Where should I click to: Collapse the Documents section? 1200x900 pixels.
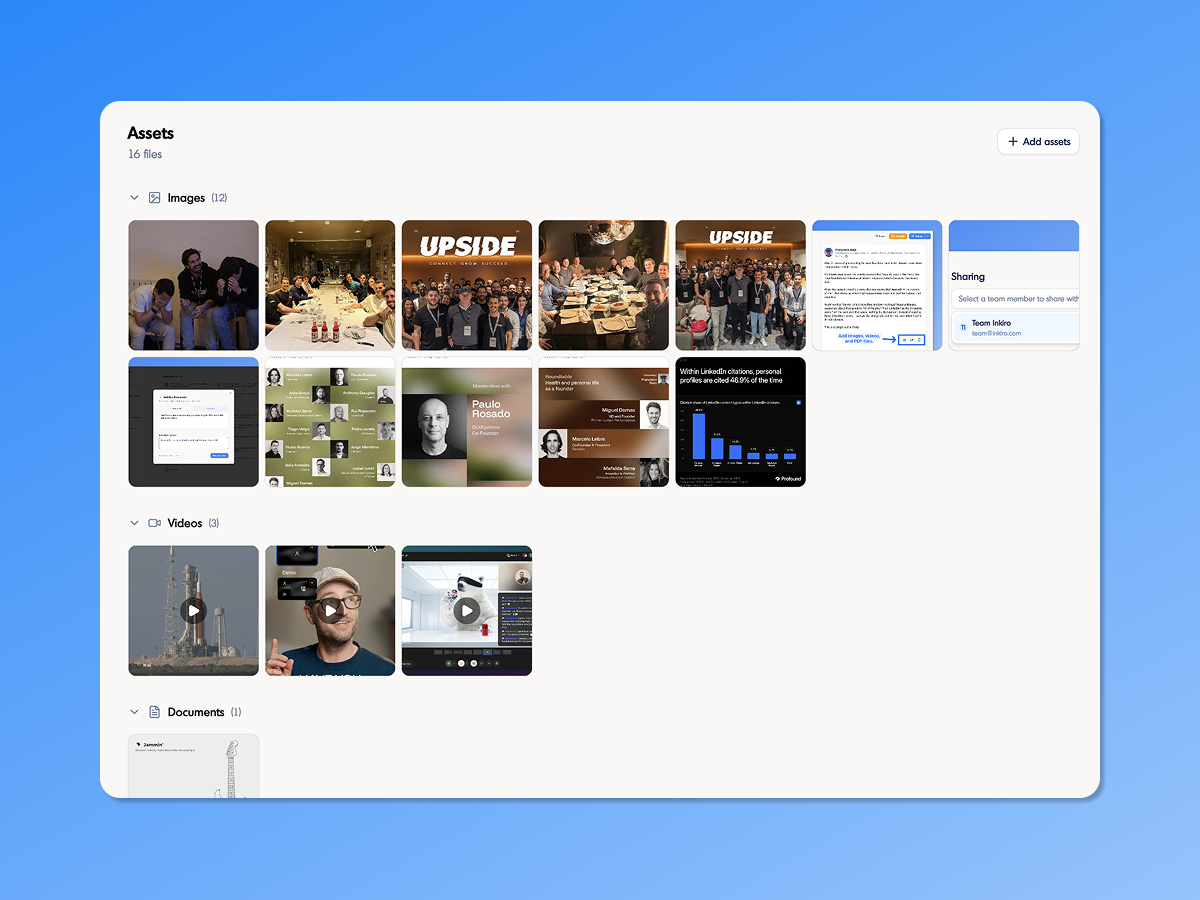(134, 711)
